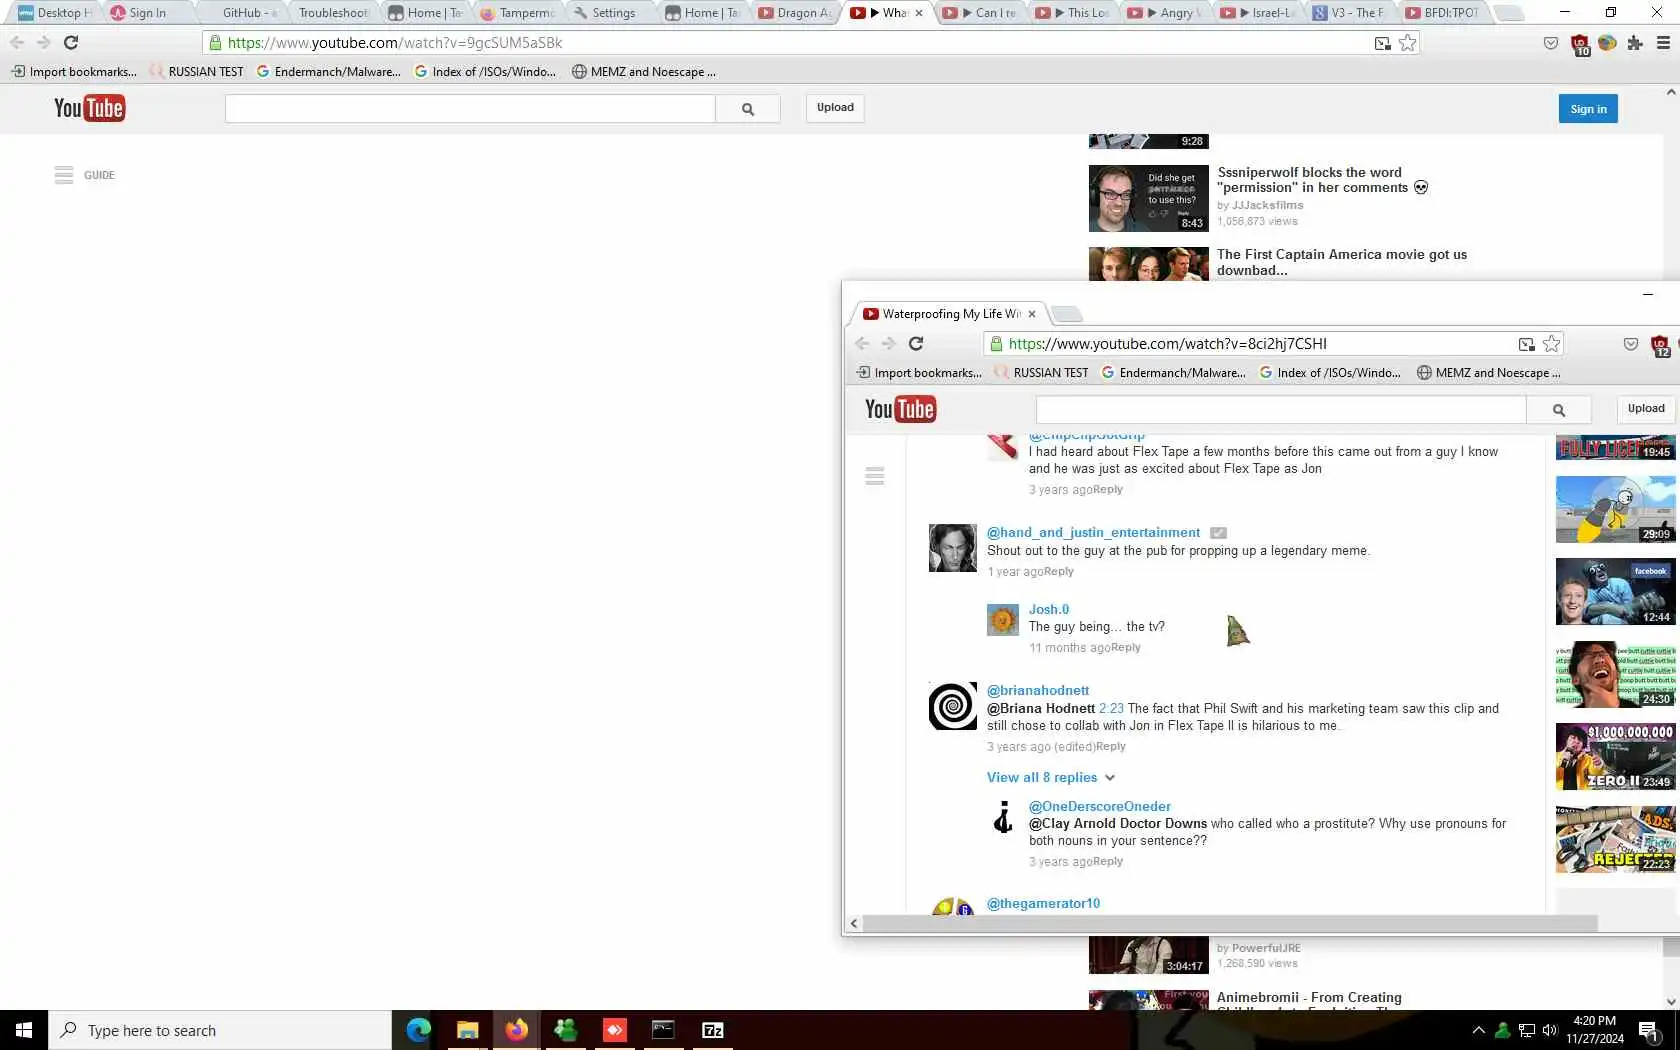
Task: Show hidden system tray icons chevron
Action: (1479, 1030)
